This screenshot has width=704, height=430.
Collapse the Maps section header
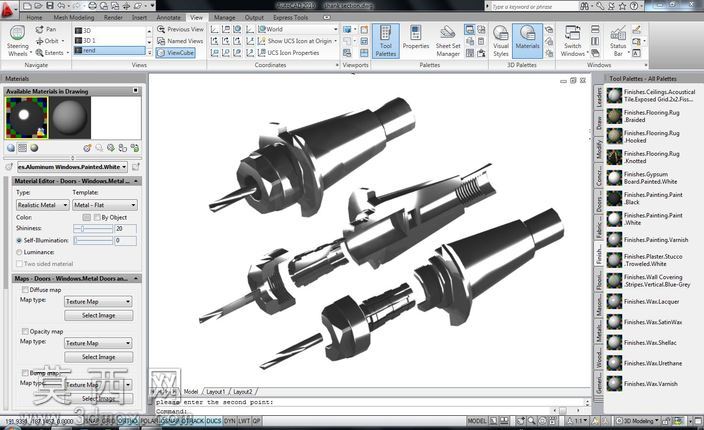point(136,279)
